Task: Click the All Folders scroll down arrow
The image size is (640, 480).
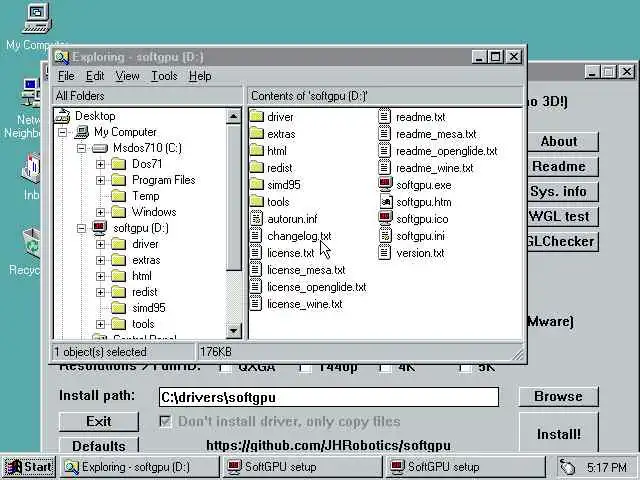Action: click(233, 330)
